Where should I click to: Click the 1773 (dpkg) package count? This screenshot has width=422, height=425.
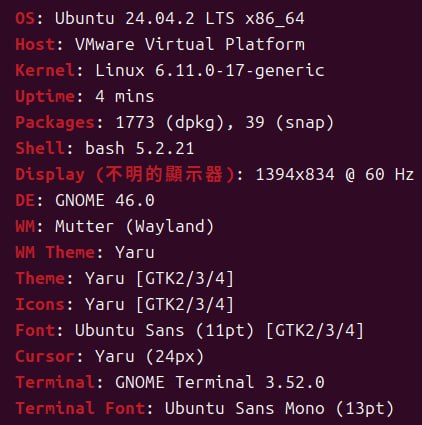(170, 123)
